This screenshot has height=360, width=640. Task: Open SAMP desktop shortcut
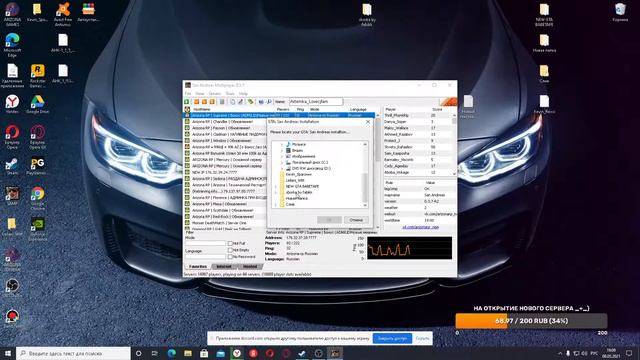[x=12, y=196]
